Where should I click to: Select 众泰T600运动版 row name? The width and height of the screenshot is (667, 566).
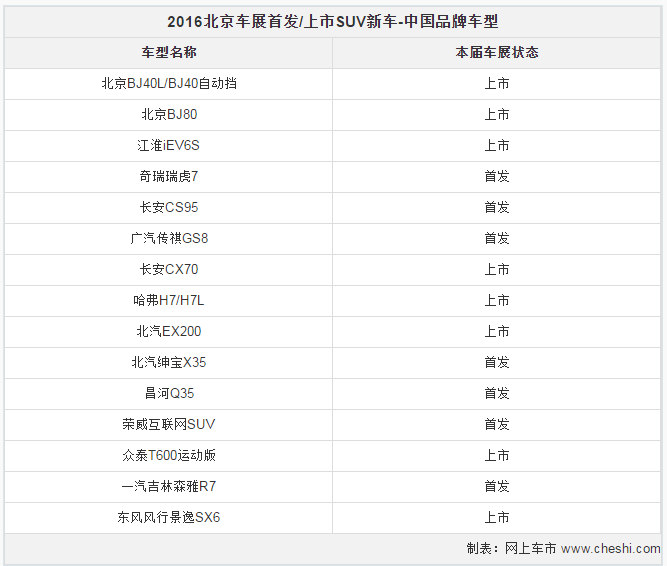pos(169,455)
